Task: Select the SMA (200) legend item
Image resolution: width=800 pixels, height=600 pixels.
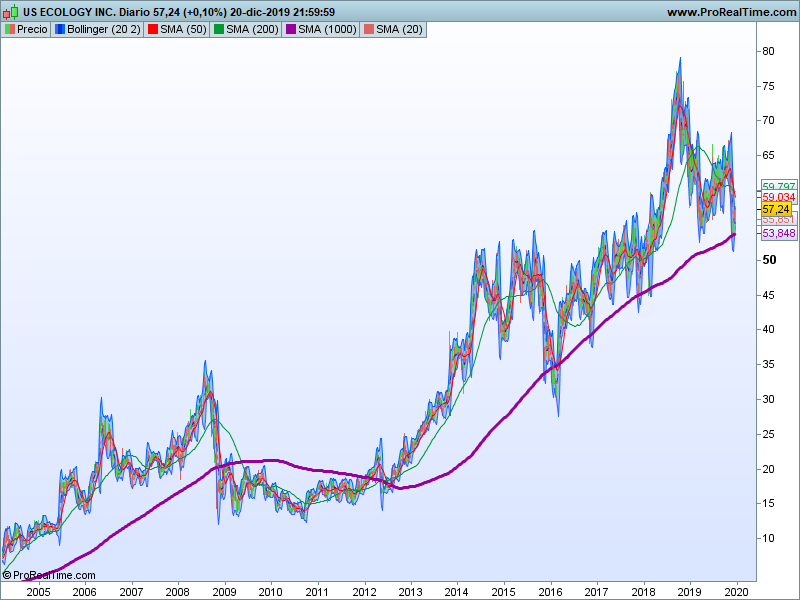Action: click(246, 30)
